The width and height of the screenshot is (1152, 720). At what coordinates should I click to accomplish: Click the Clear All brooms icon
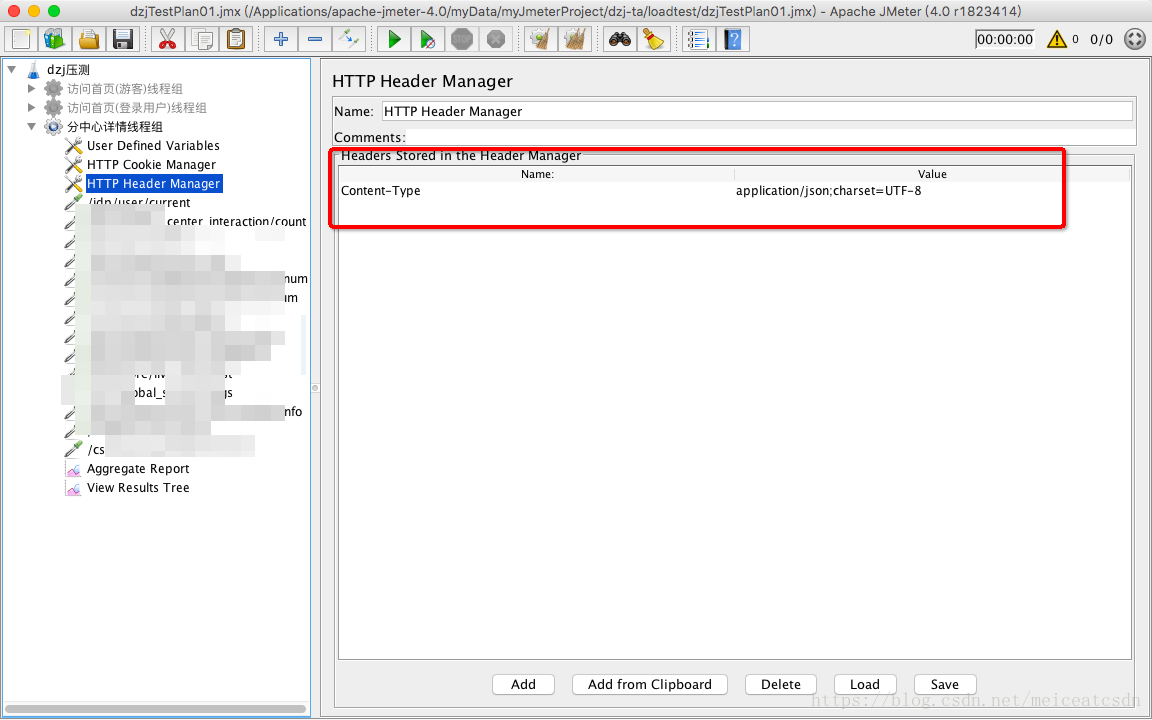point(575,39)
